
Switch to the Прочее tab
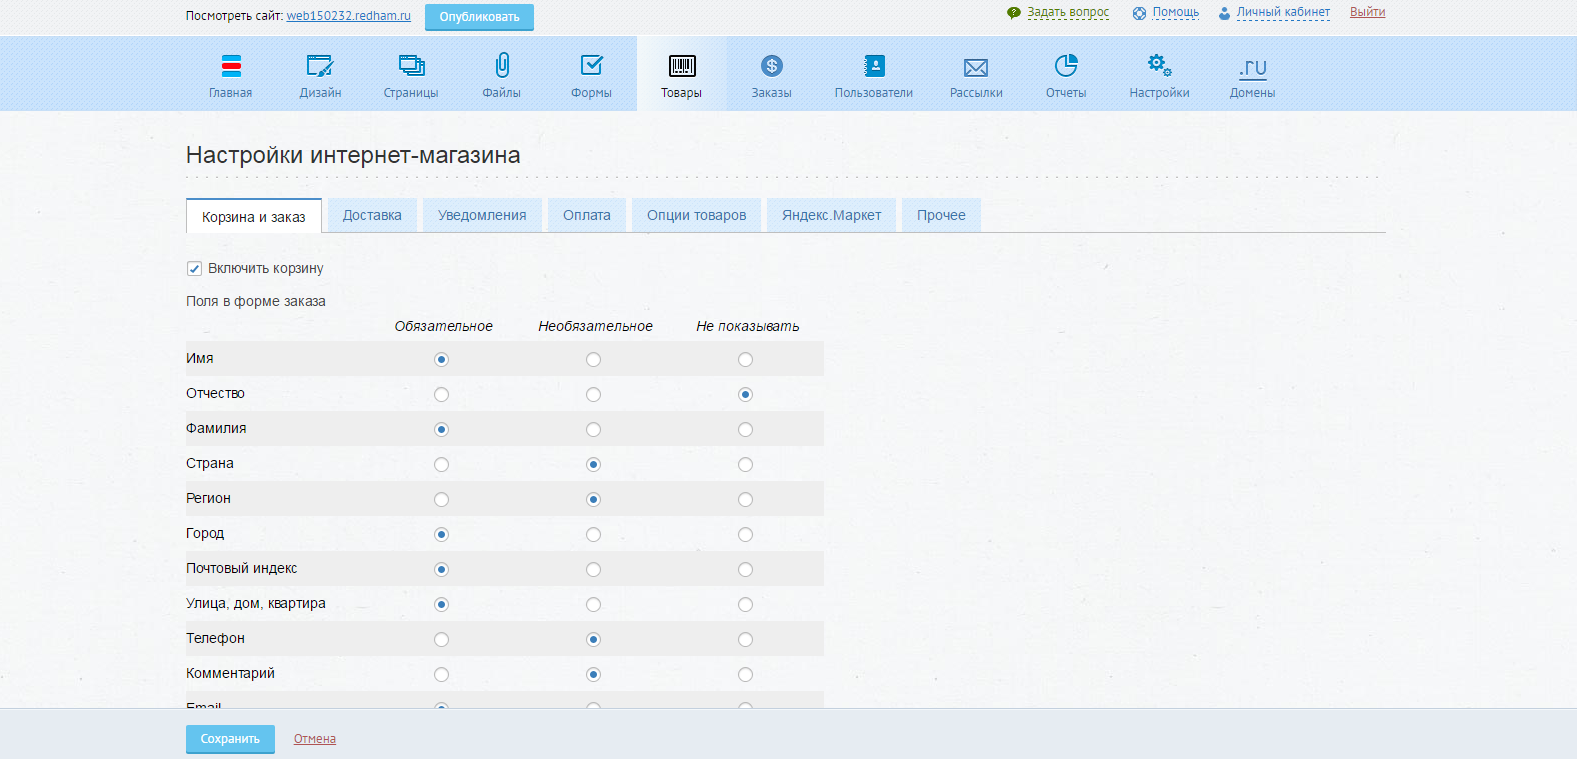pyautogui.click(x=942, y=215)
